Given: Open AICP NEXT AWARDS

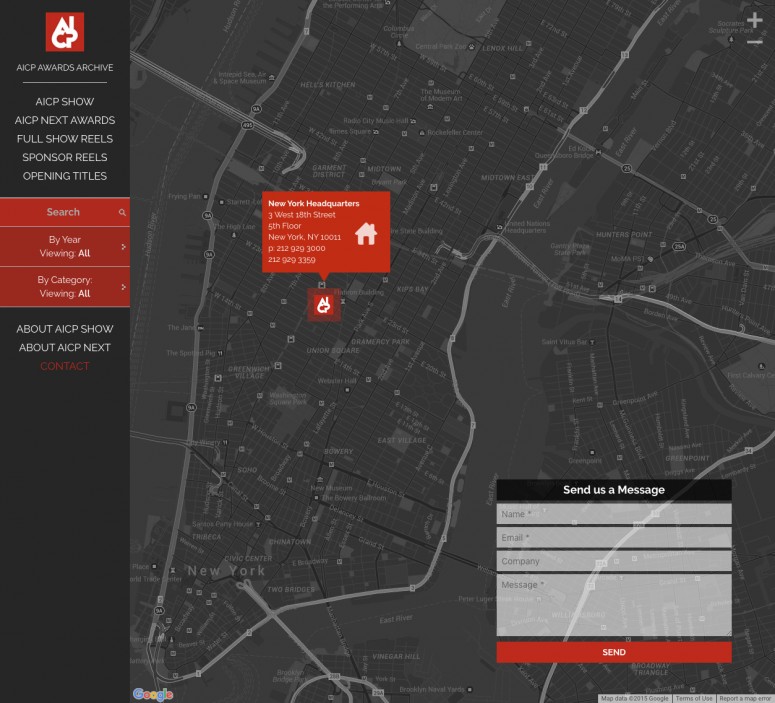Looking at the screenshot, I should pyautogui.click(x=65, y=120).
